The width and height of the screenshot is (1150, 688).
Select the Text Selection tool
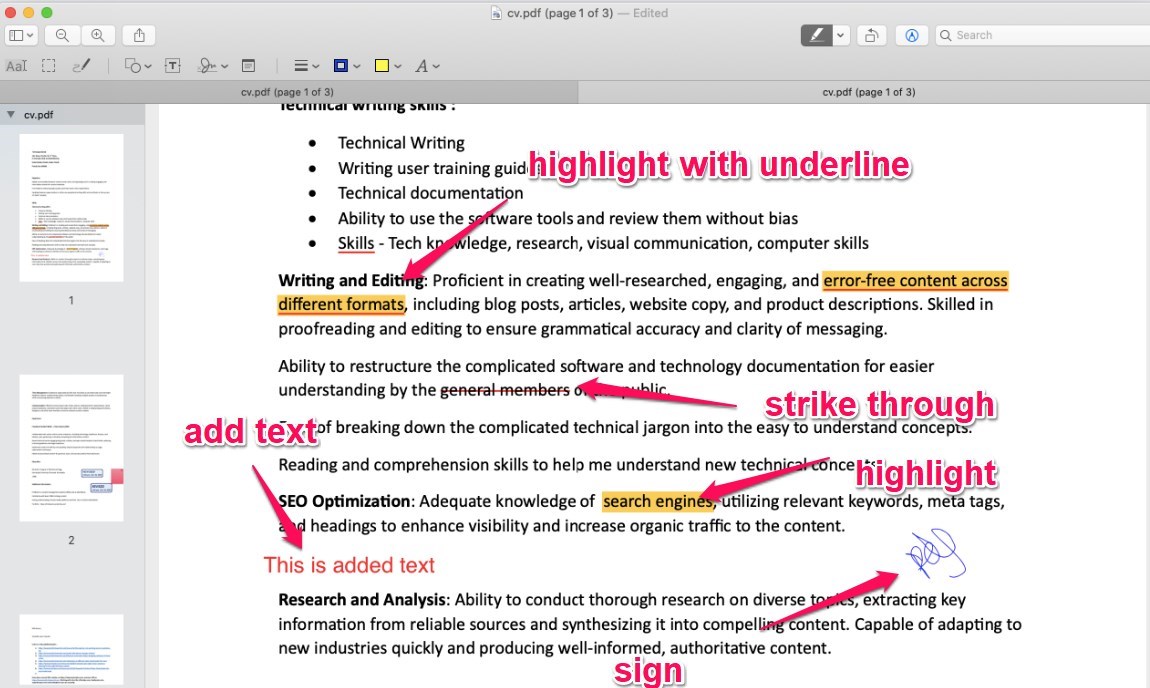[17, 65]
